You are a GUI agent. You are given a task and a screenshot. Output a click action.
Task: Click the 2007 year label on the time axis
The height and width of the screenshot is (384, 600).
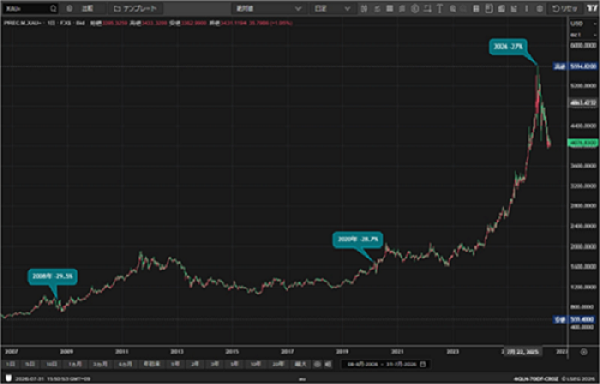(11, 351)
